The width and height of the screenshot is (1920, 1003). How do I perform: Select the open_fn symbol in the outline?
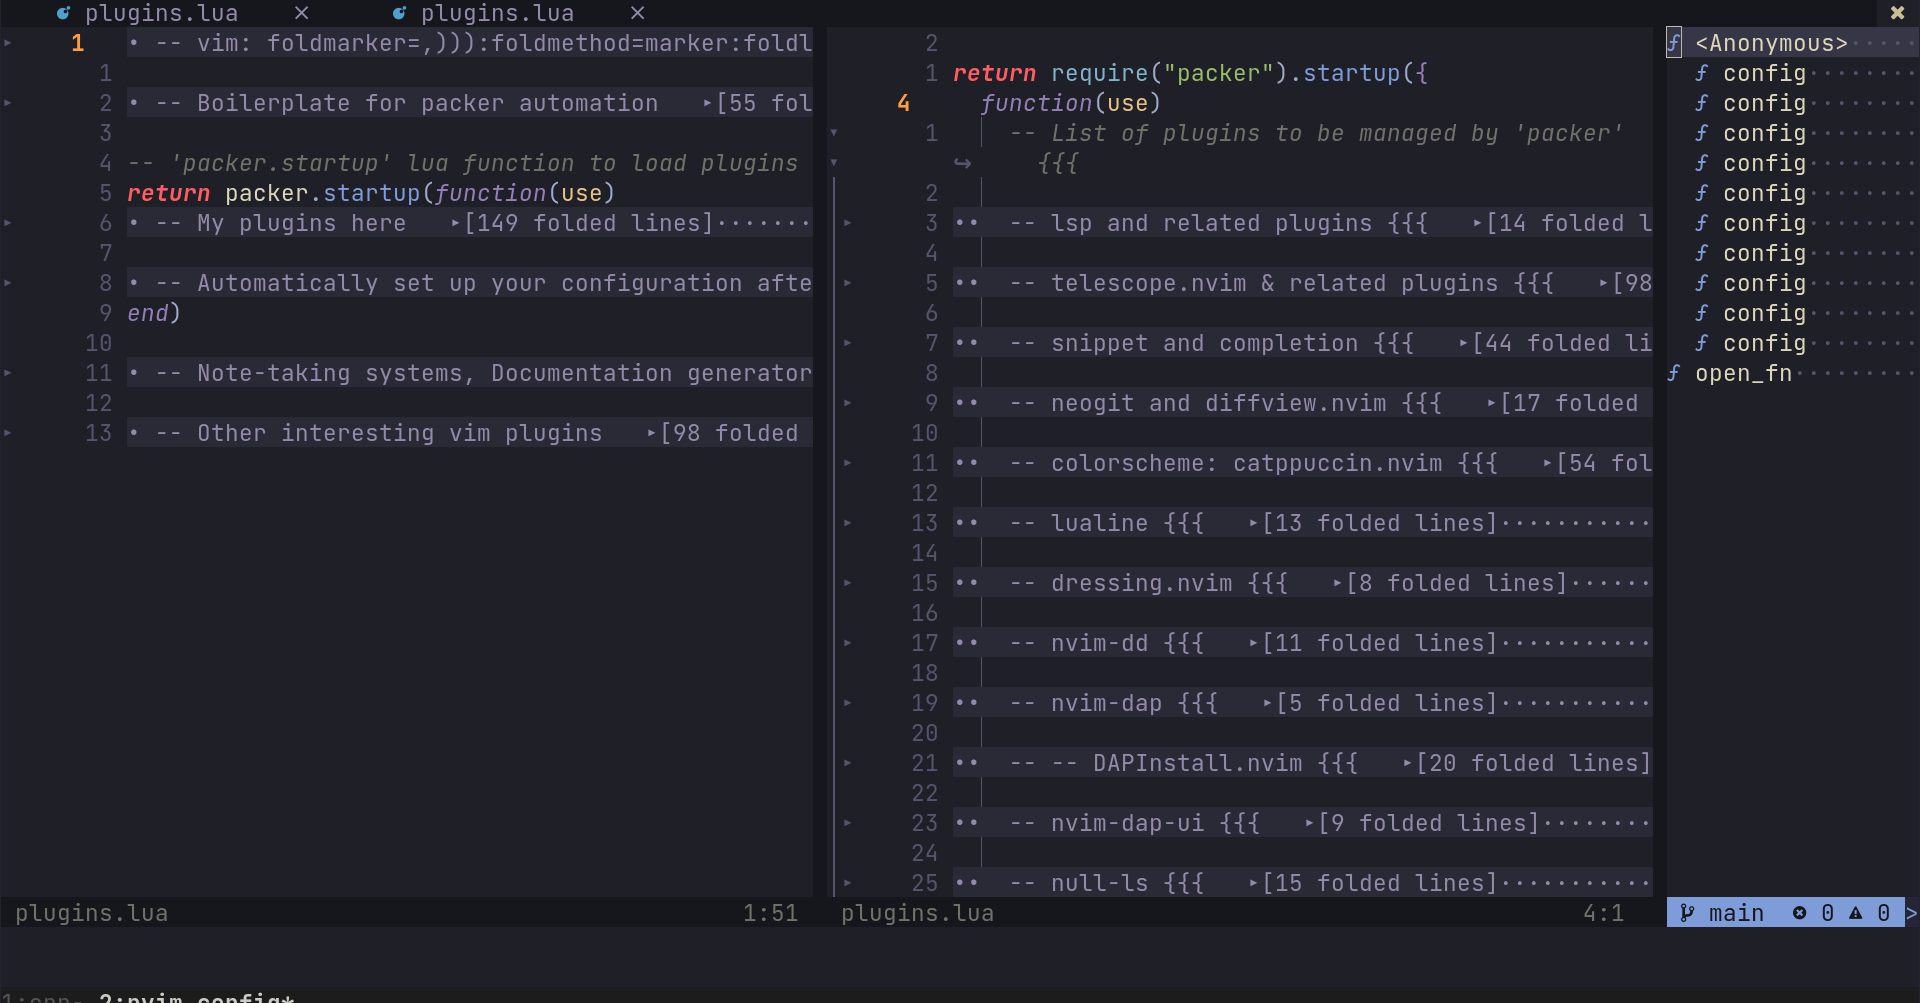1743,373
